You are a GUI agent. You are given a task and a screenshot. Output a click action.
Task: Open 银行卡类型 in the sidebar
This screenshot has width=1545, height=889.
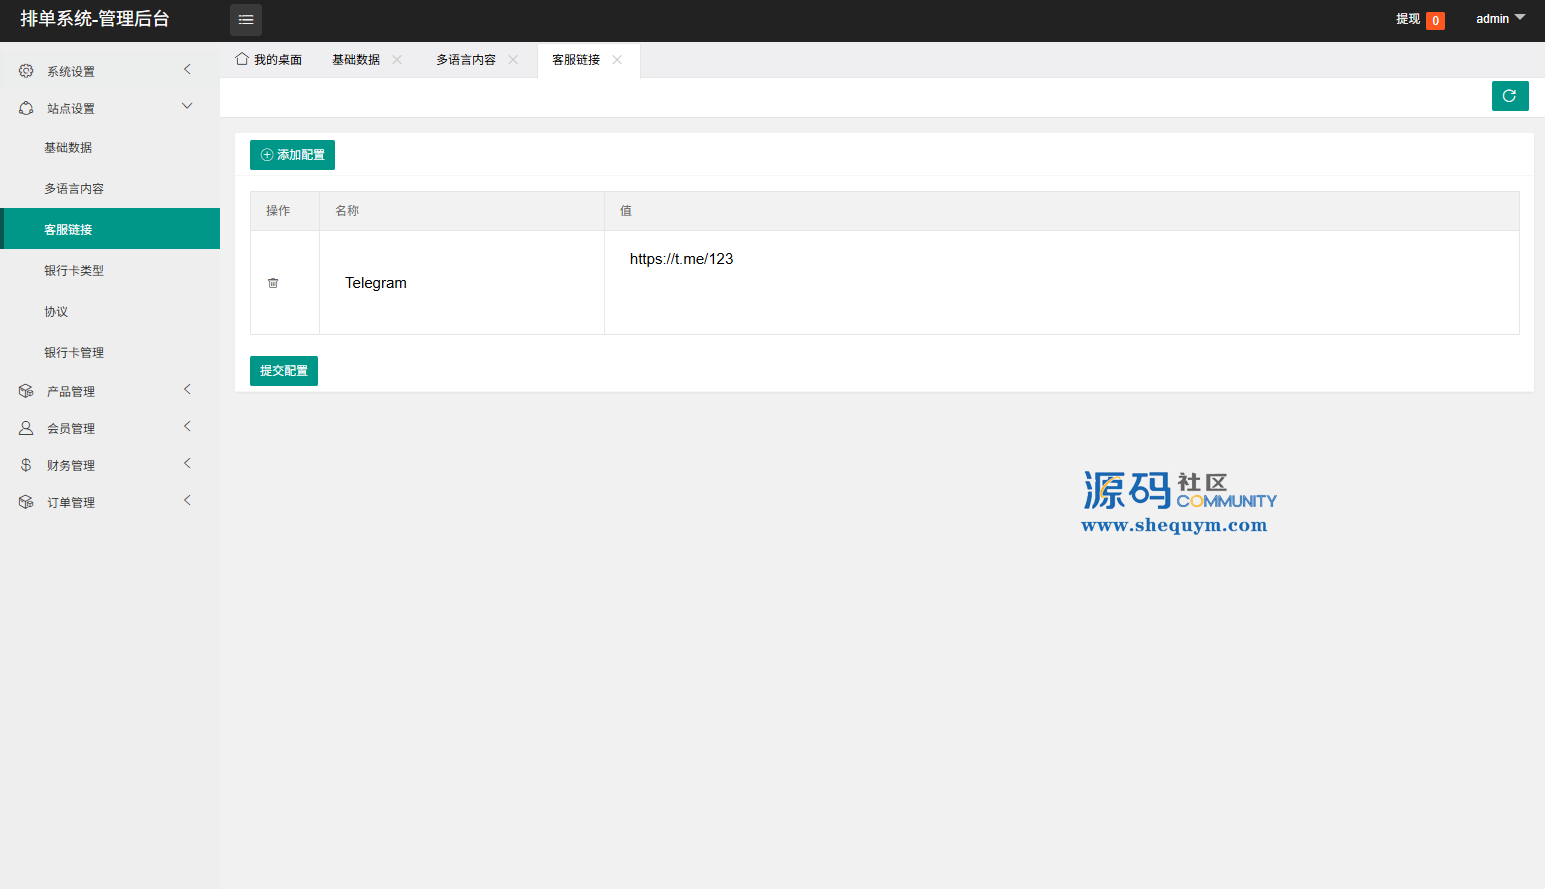point(74,271)
